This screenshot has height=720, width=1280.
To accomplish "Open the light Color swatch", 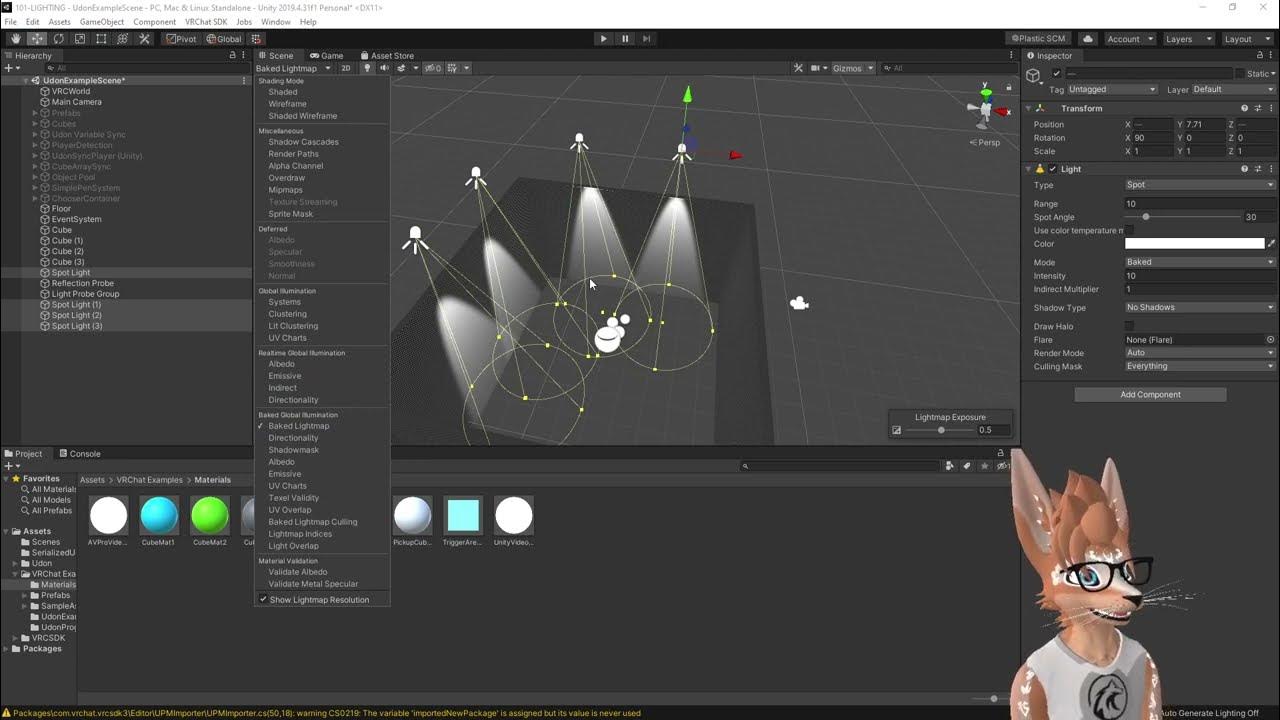I will [1194, 244].
